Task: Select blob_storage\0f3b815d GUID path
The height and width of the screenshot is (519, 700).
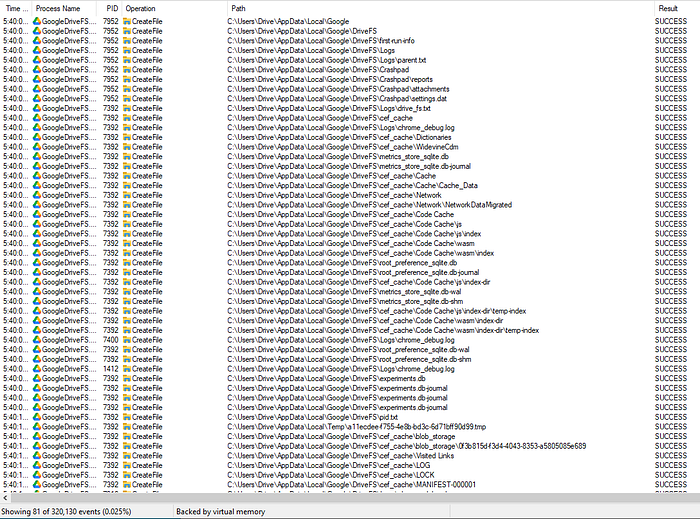Action: pos(406,446)
